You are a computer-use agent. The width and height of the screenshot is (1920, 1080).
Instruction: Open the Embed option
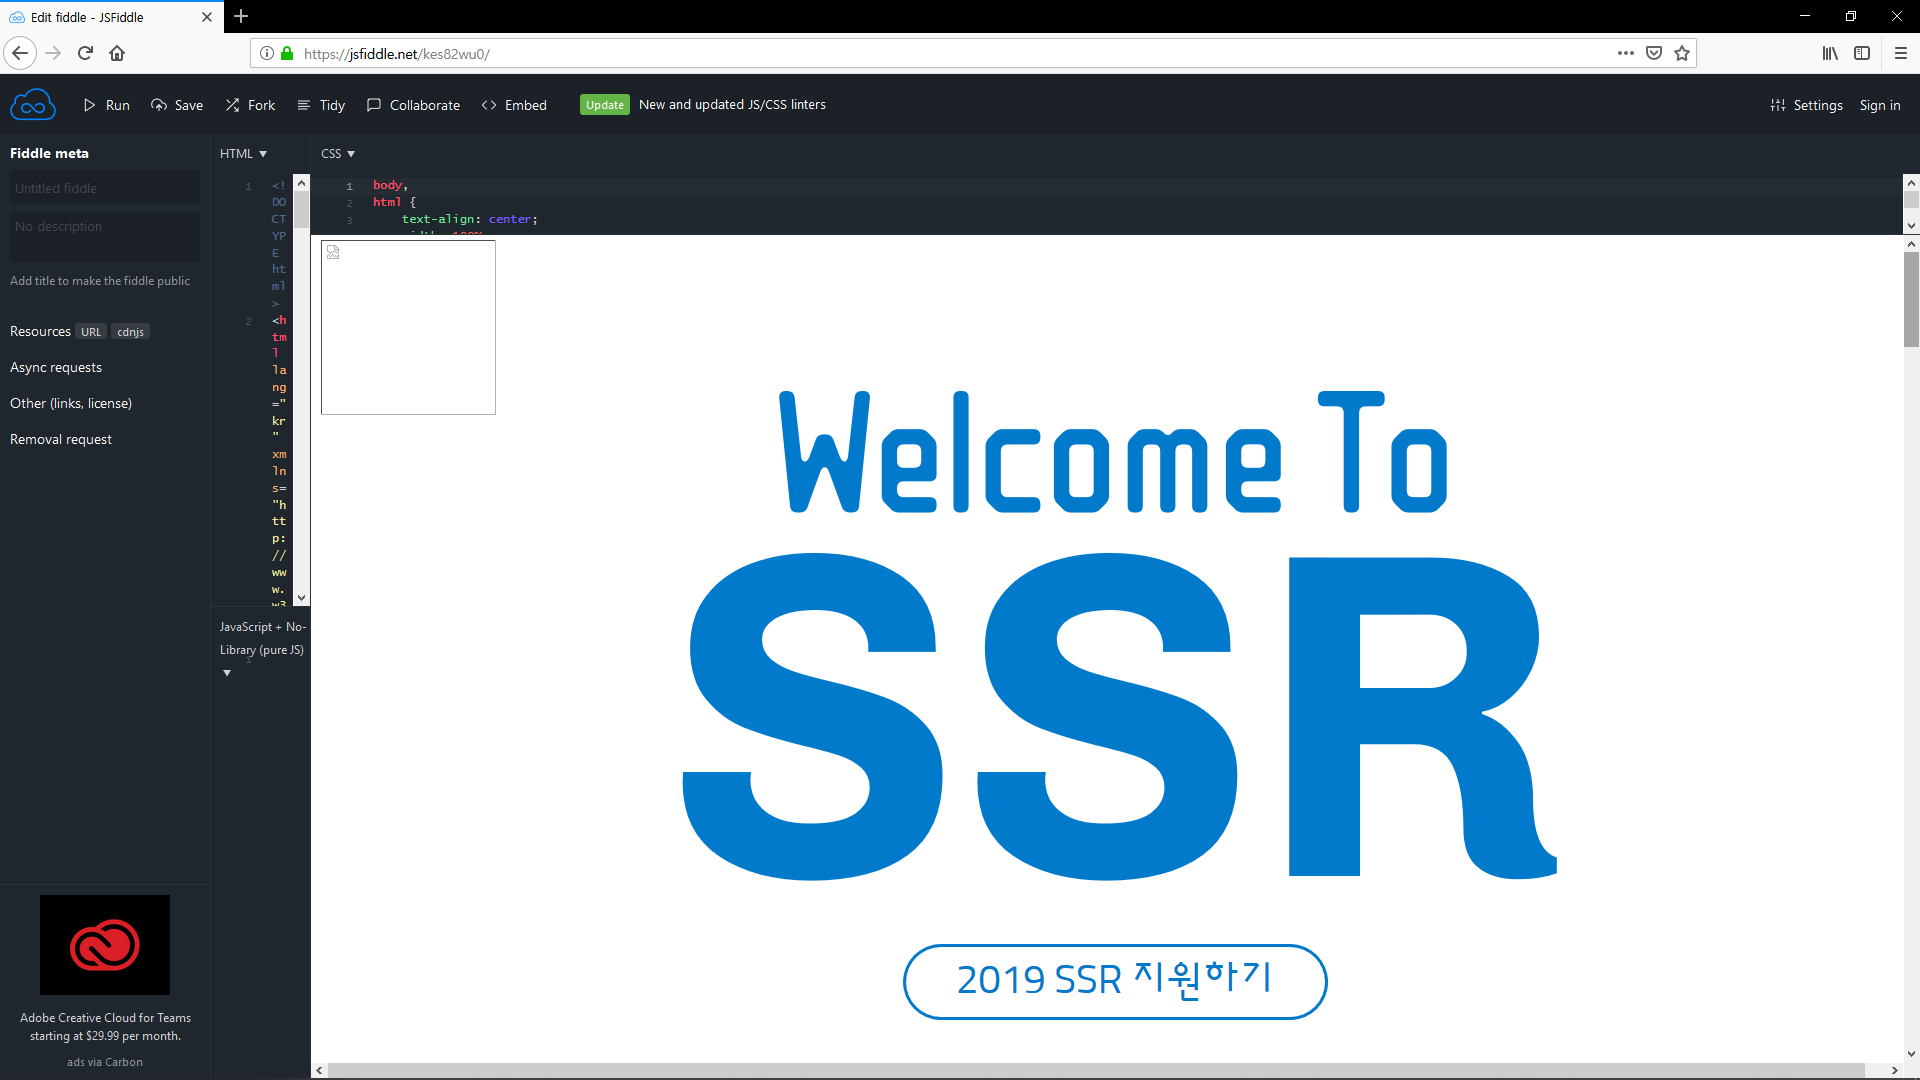pyautogui.click(x=514, y=105)
